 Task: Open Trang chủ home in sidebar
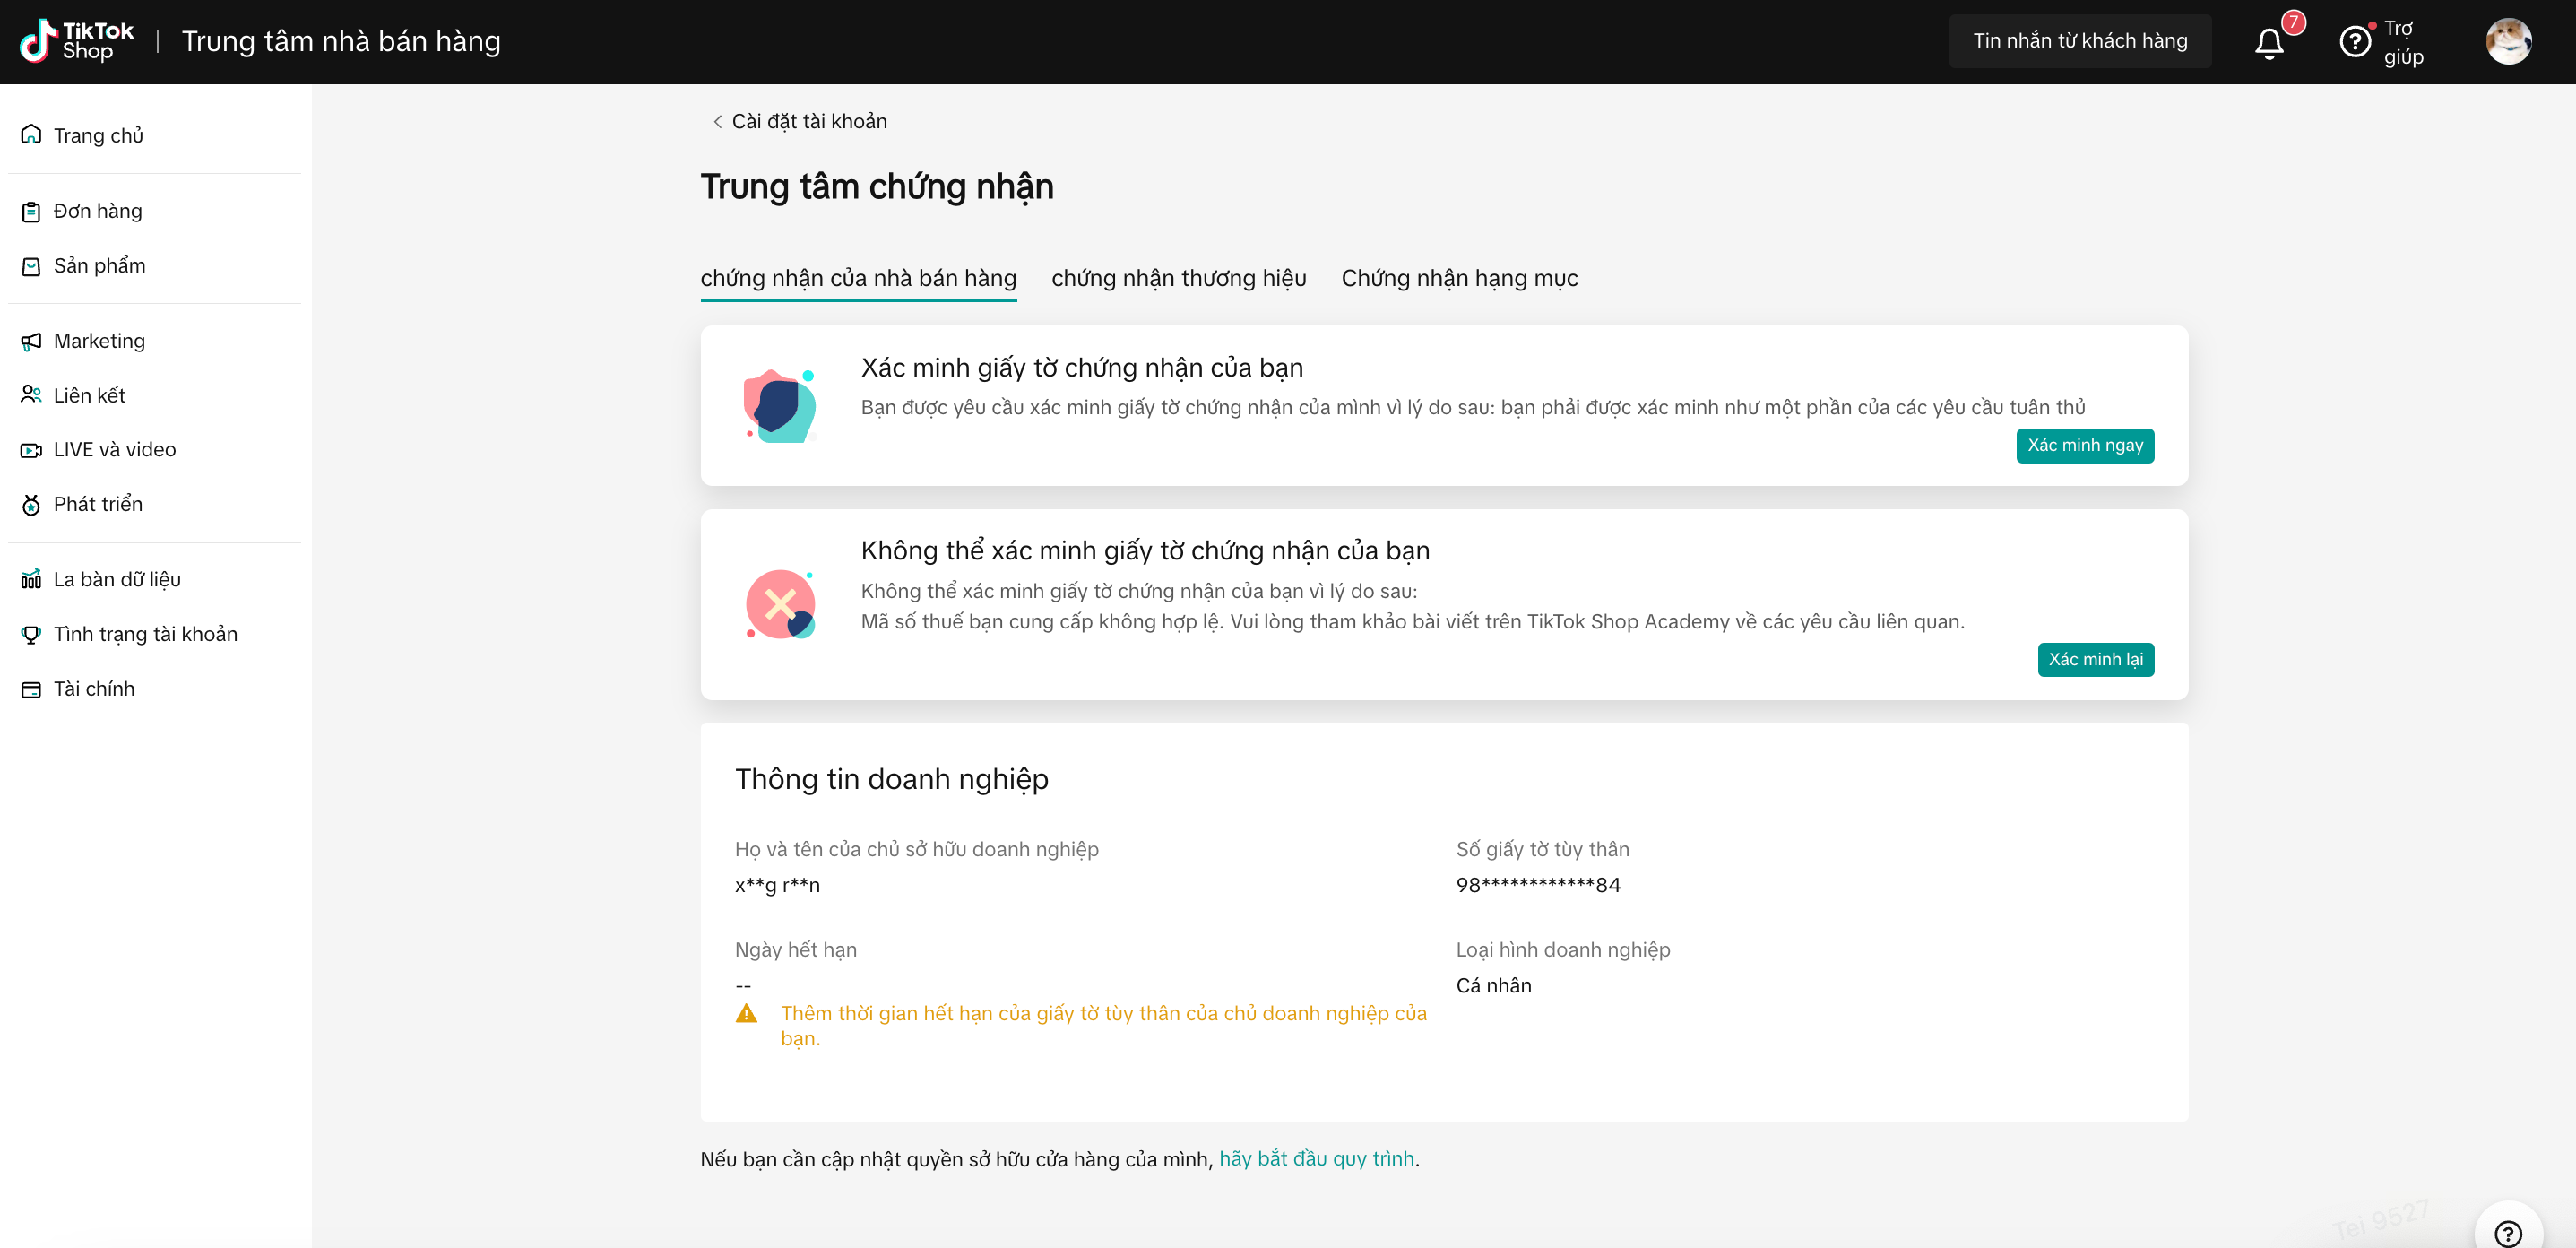[x=98, y=135]
